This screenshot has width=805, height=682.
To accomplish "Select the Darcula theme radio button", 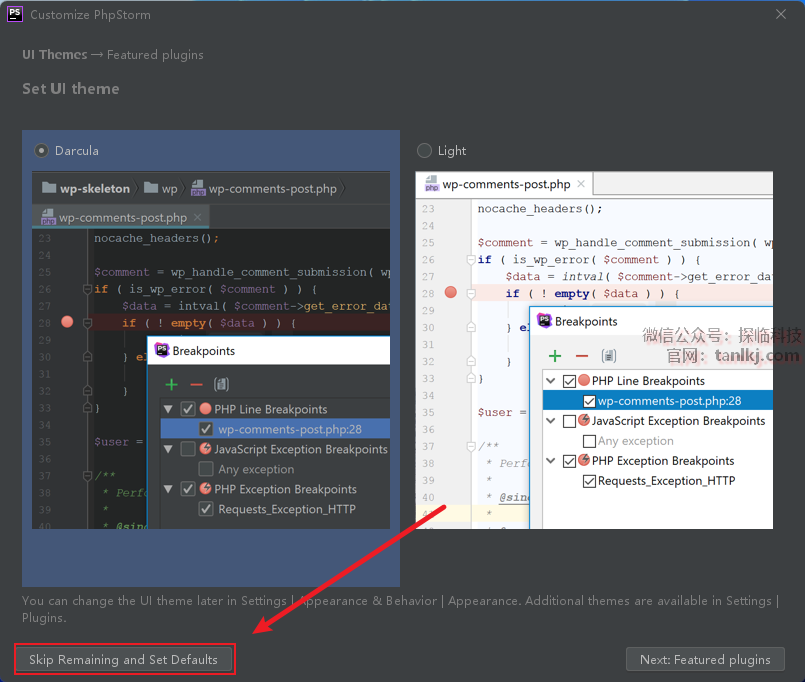I will point(41,151).
